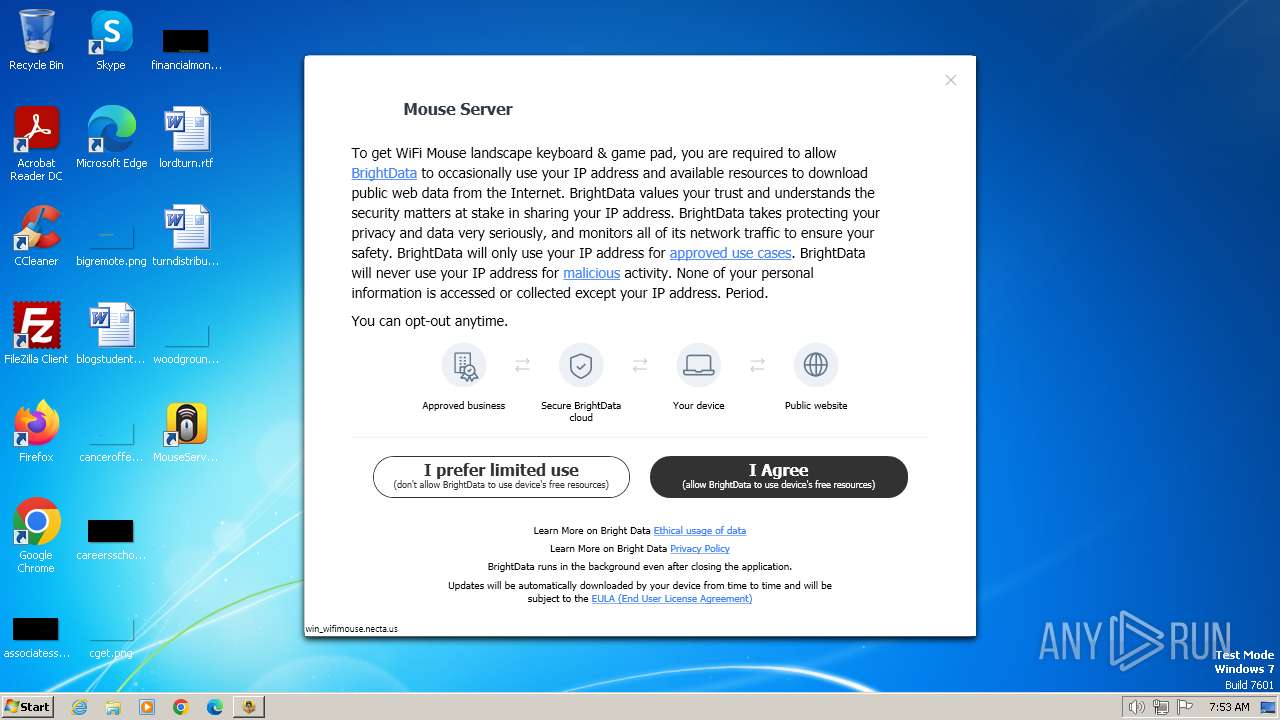The height and width of the screenshot is (720, 1280).
Task: Open media player from the taskbar
Action: (147, 707)
